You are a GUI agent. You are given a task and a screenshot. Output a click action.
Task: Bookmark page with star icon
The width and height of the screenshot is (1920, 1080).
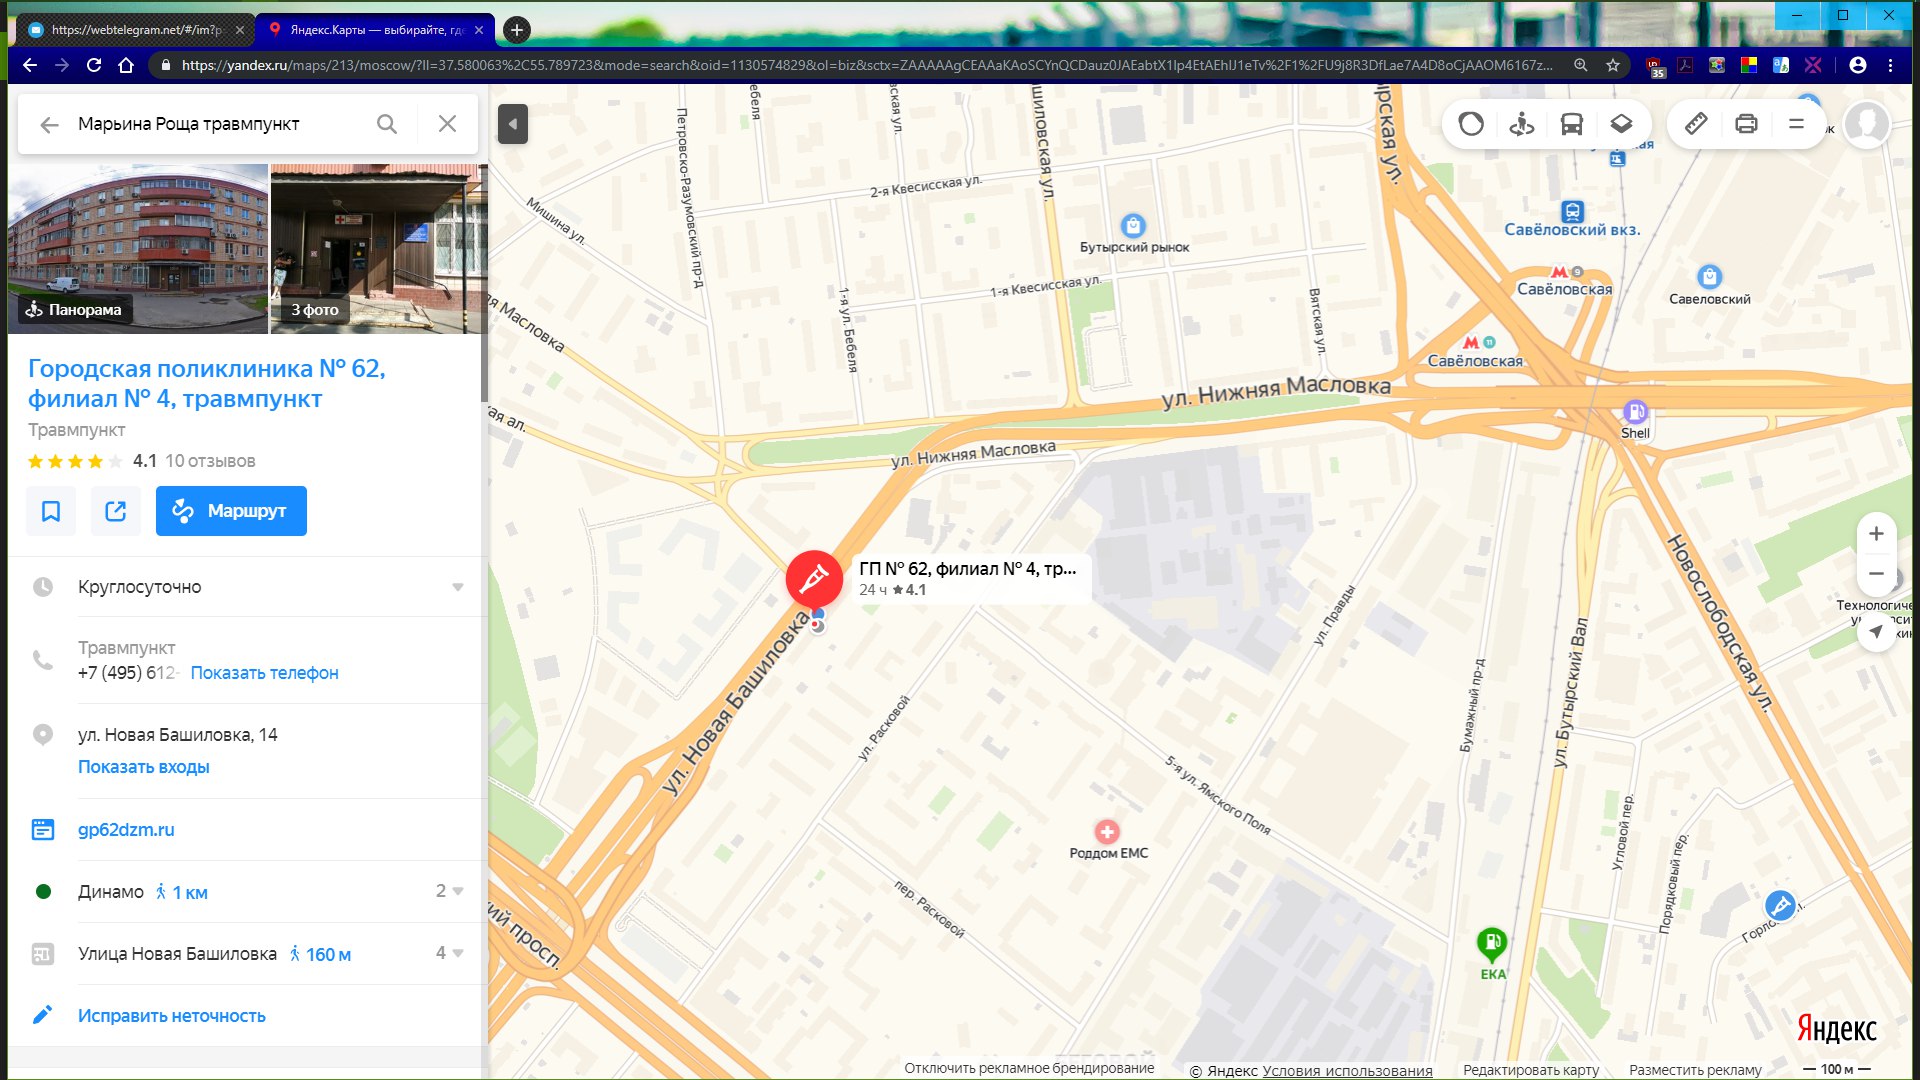(1613, 65)
